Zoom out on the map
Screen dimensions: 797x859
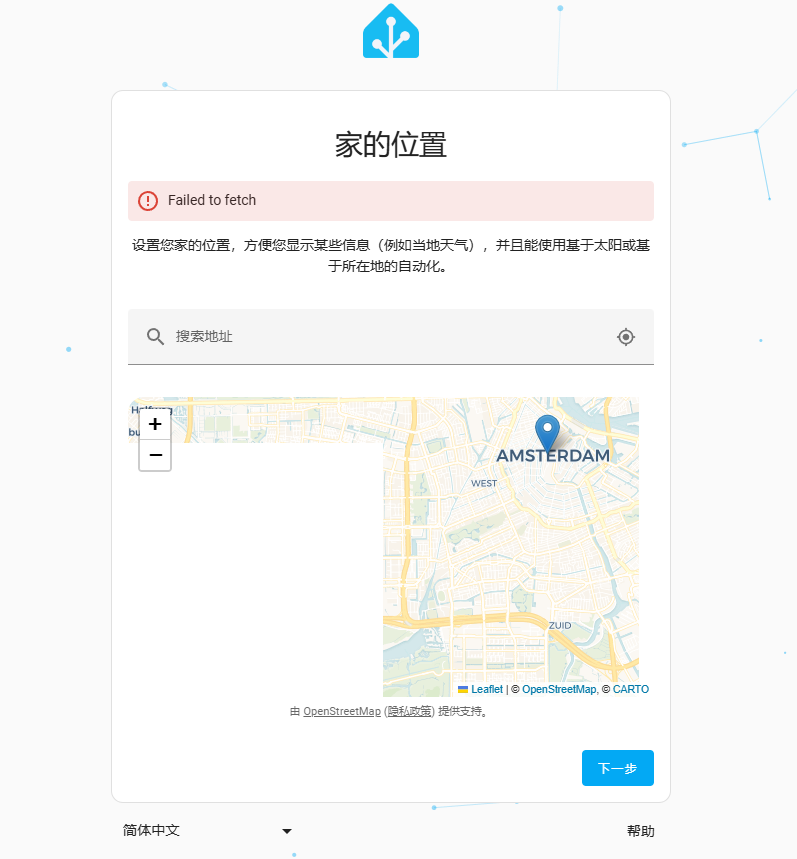pyautogui.click(x=155, y=456)
